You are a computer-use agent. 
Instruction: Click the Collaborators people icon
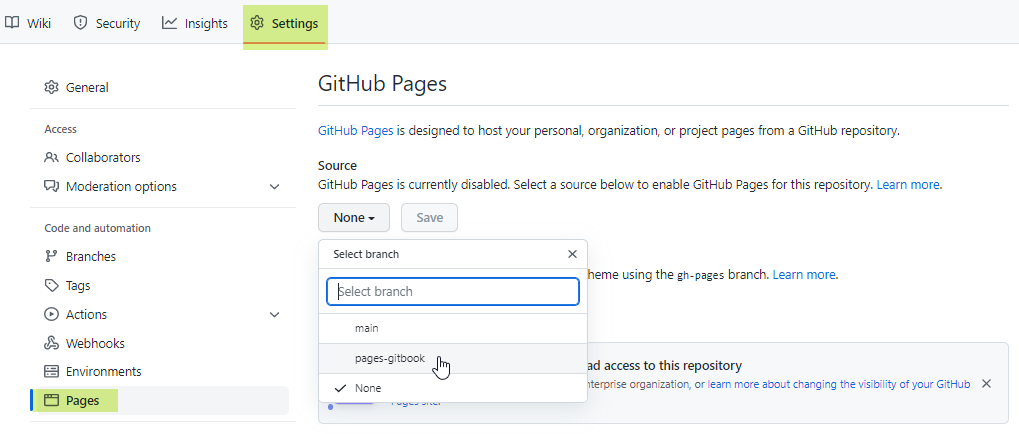pos(52,158)
